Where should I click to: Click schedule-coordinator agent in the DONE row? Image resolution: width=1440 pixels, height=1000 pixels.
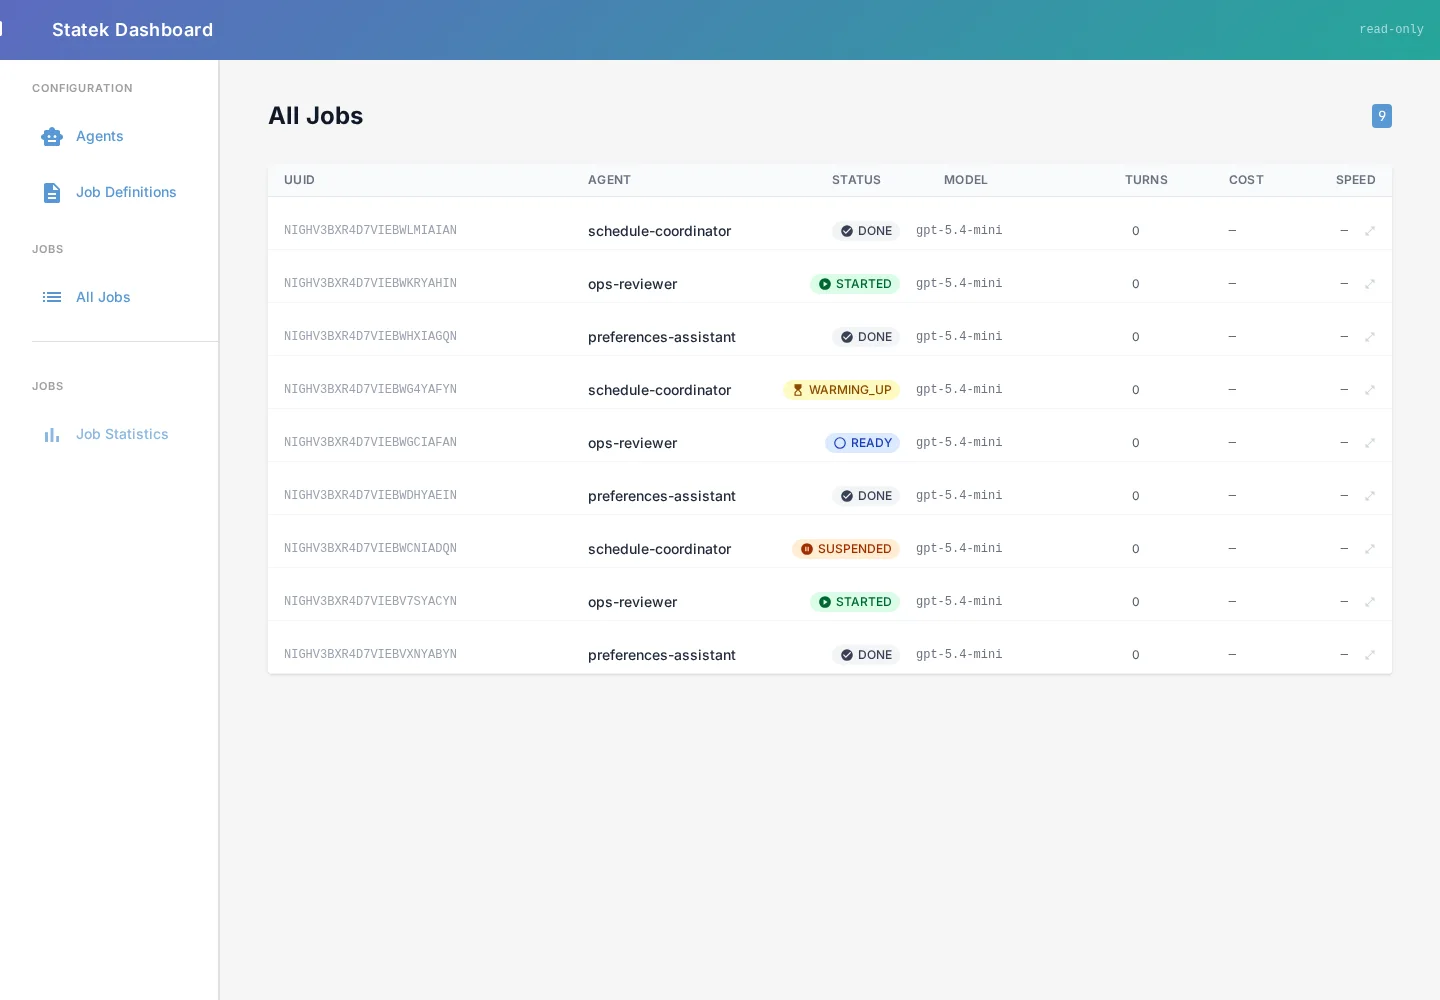659,231
